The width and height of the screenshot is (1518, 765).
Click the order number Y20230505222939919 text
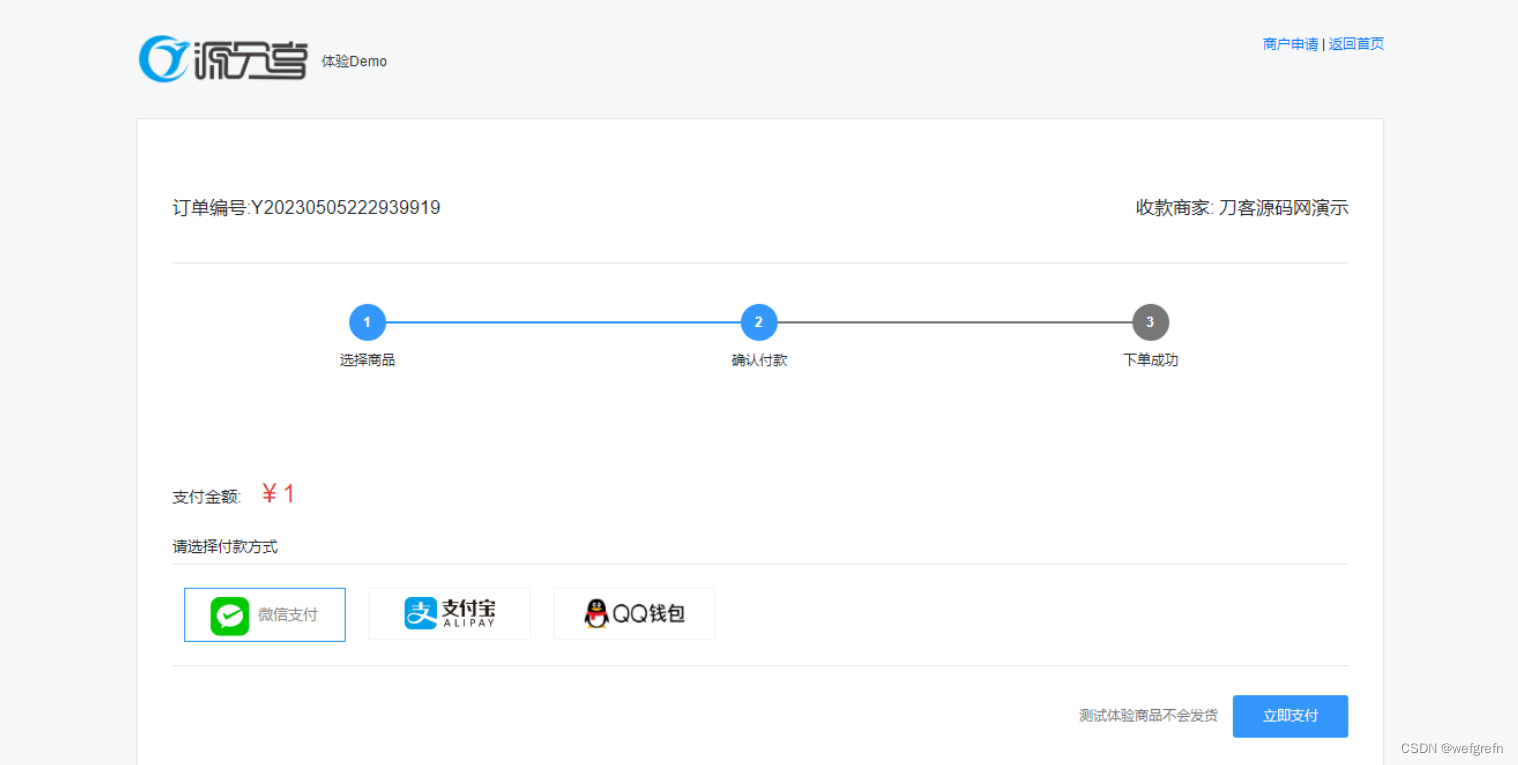(x=346, y=208)
